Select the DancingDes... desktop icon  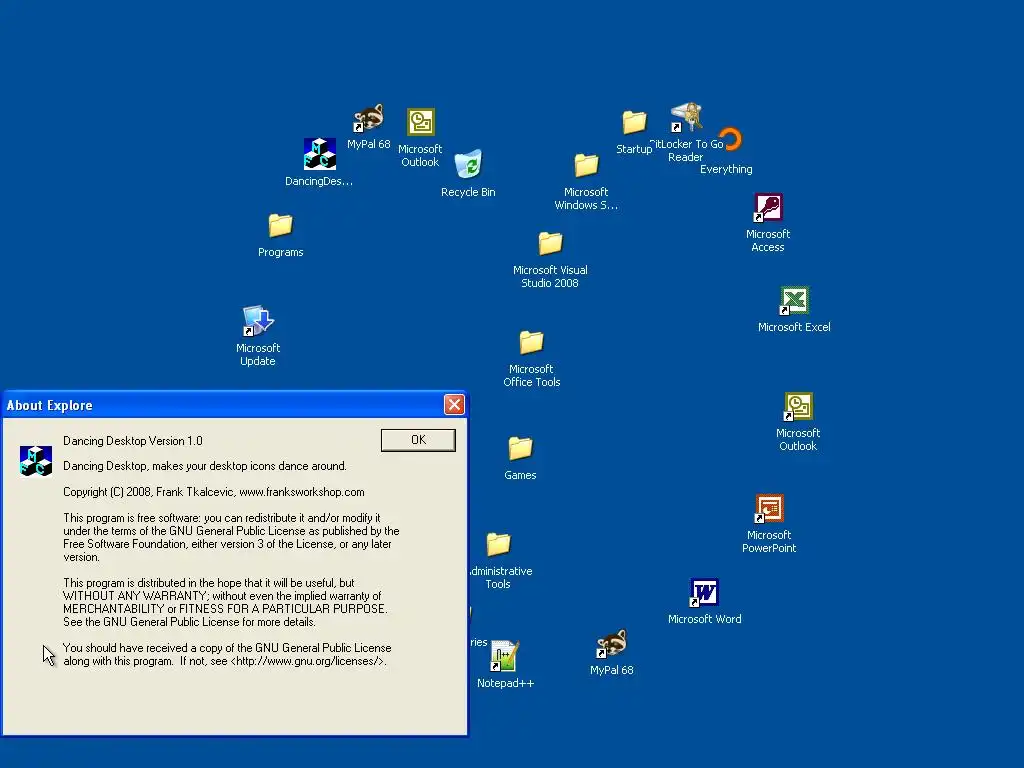point(319,154)
